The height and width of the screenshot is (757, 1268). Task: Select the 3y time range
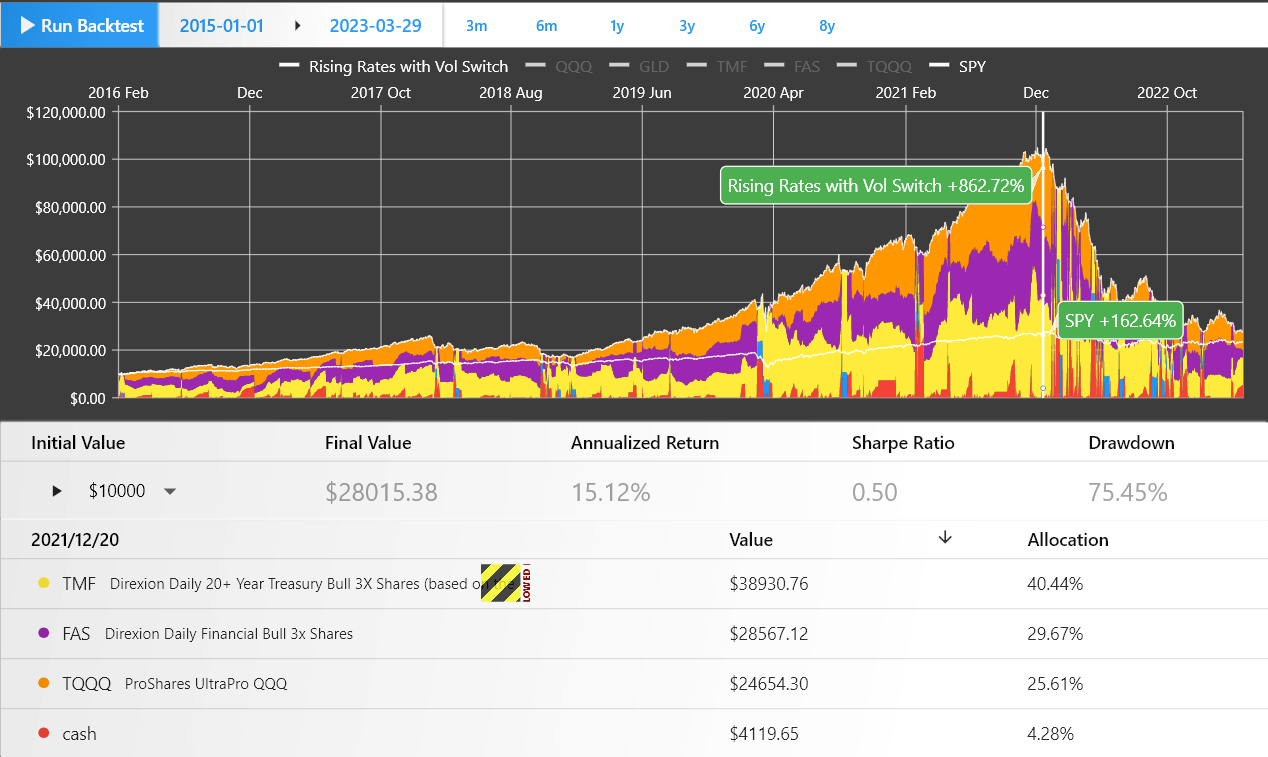[x=687, y=26]
